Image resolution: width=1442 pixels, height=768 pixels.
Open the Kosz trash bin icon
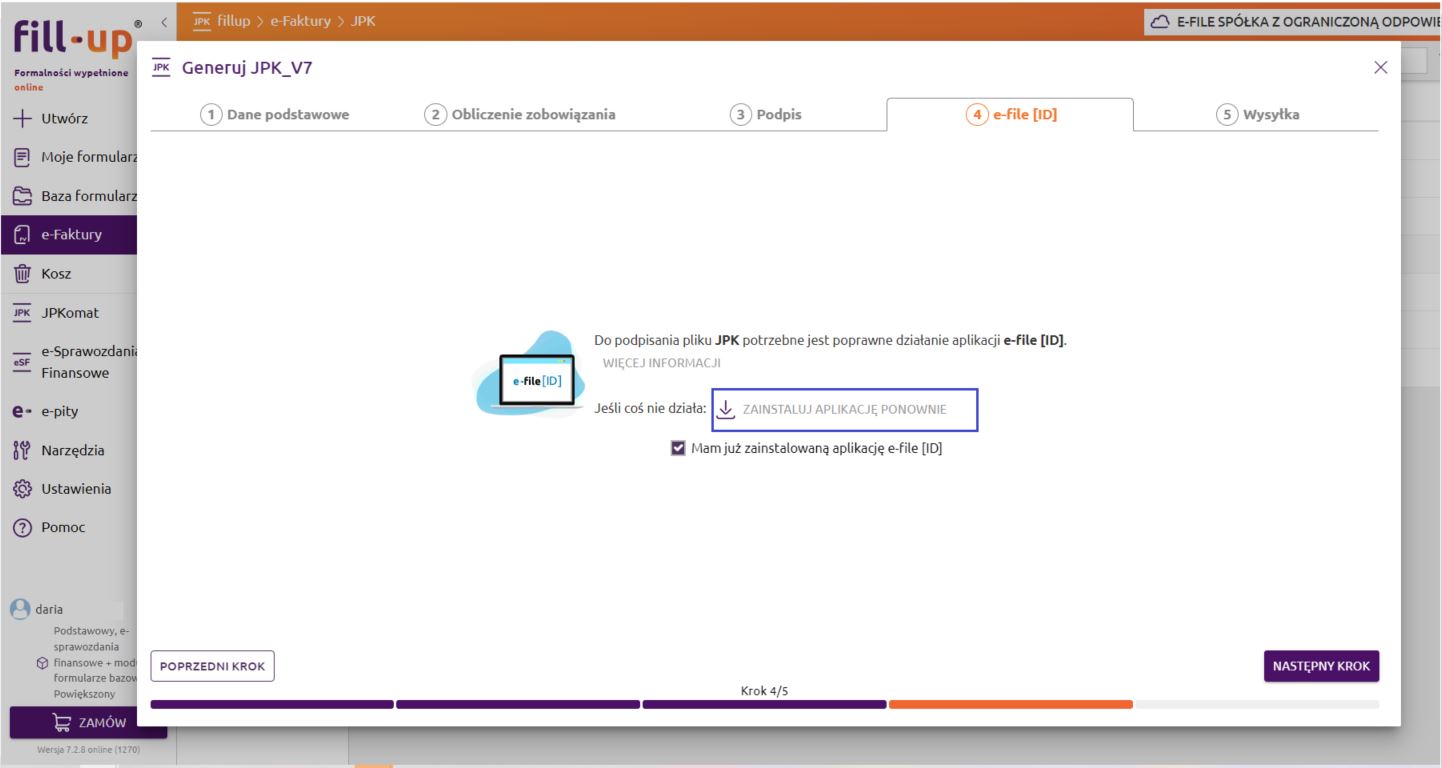[22, 273]
